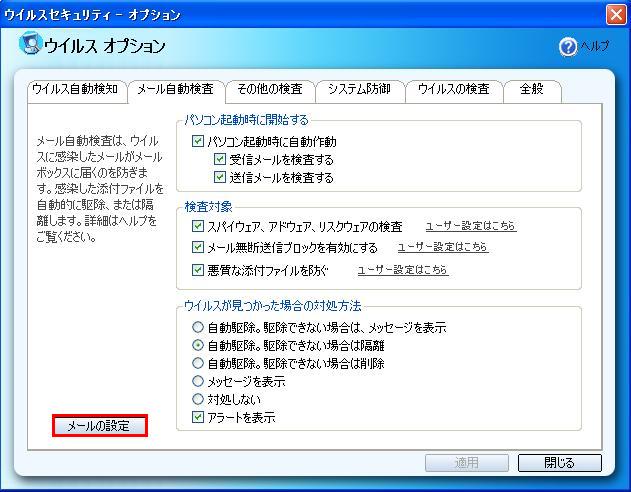Open ユーザー設定はこちら link for spyware check
Viewport: 631px width, 492px height.
(x=471, y=226)
